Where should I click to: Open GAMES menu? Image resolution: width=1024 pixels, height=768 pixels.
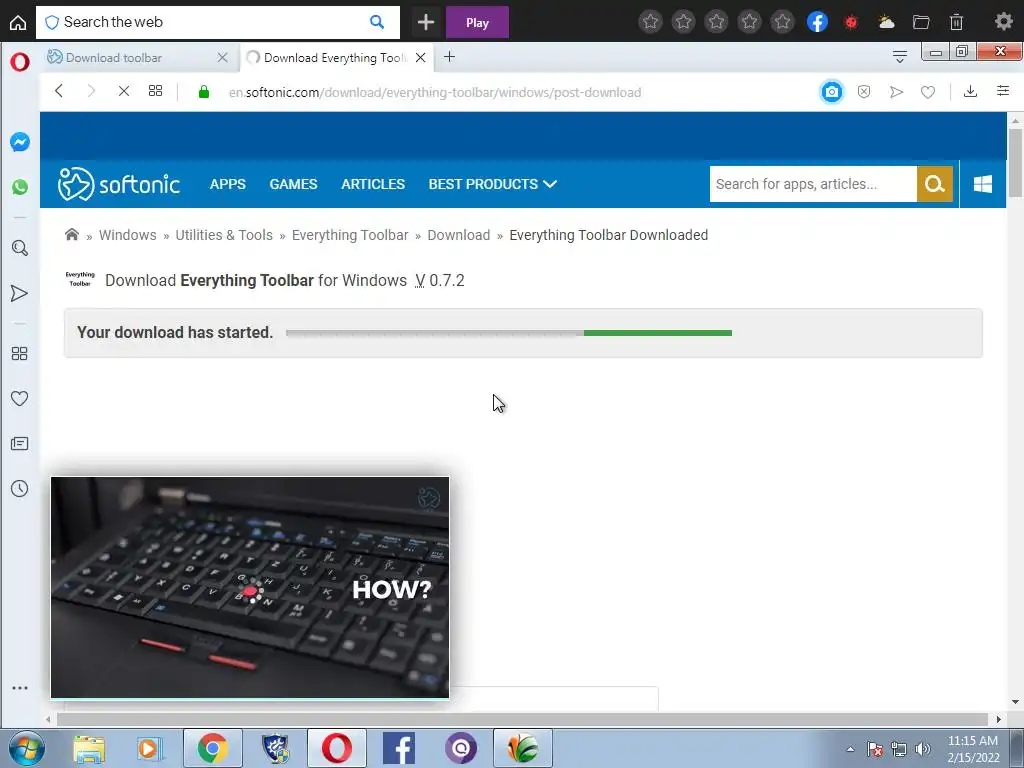(293, 184)
